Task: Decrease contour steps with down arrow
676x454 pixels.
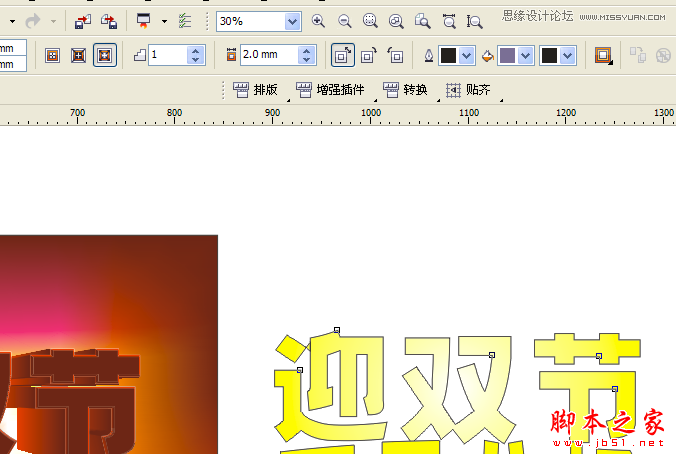Action: (196, 59)
